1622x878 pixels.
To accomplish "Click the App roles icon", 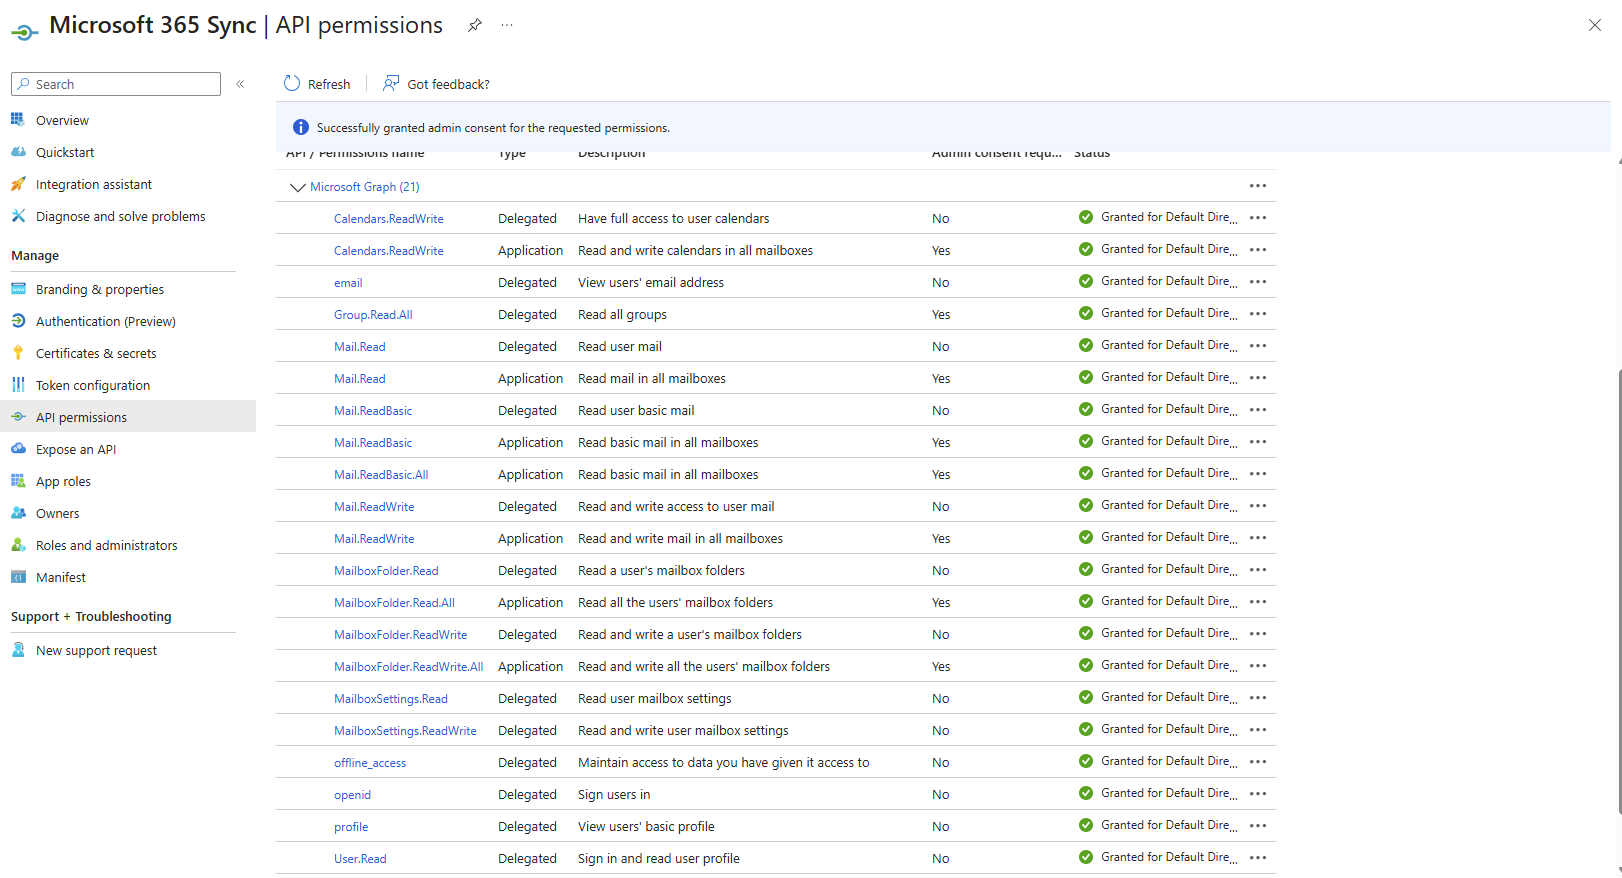I will (18, 481).
